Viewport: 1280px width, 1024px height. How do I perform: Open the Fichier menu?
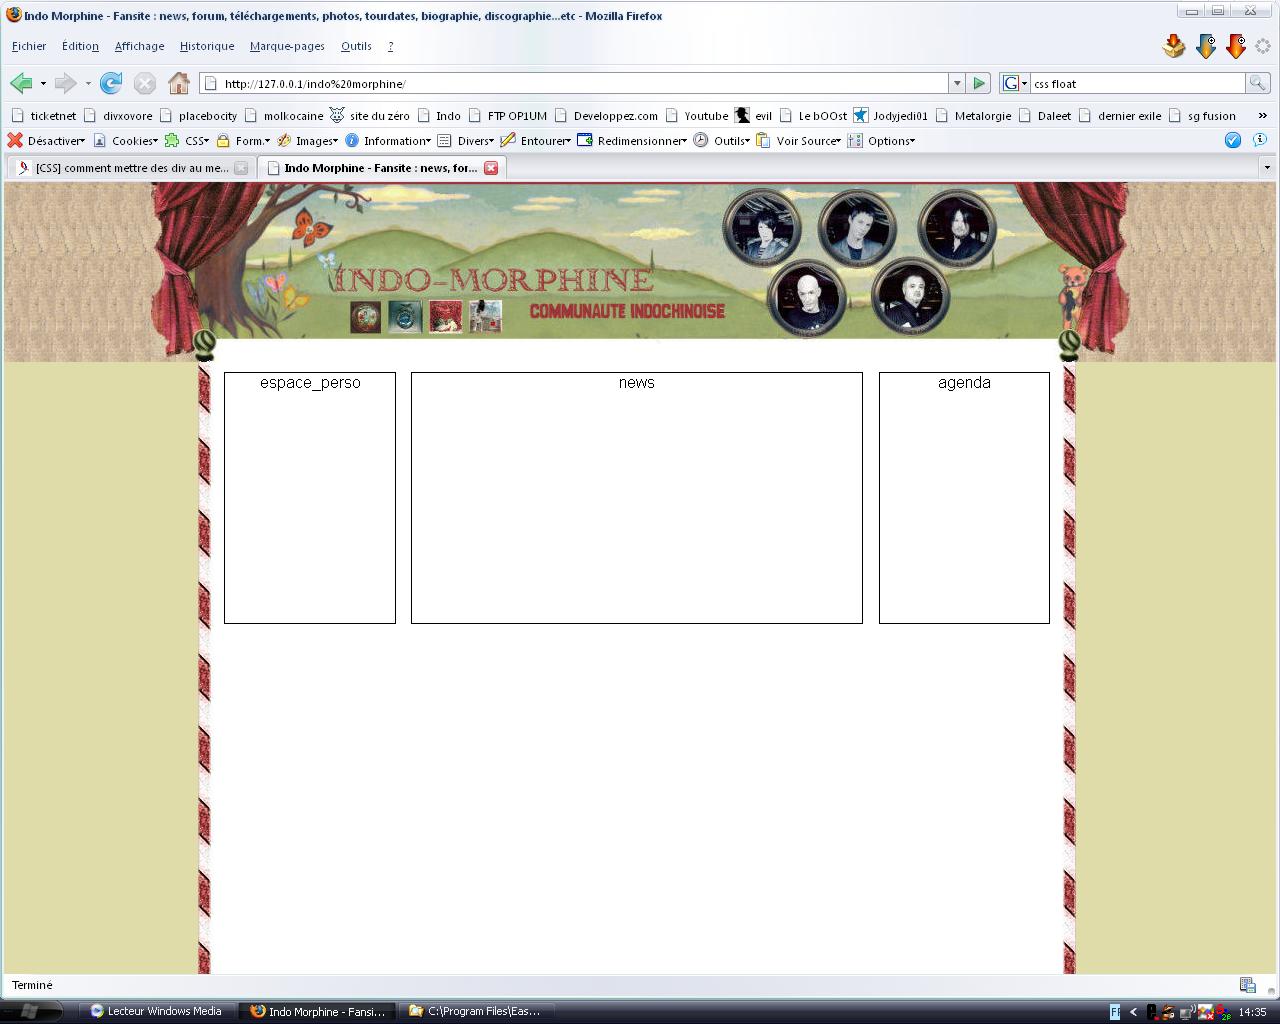[x=29, y=46]
